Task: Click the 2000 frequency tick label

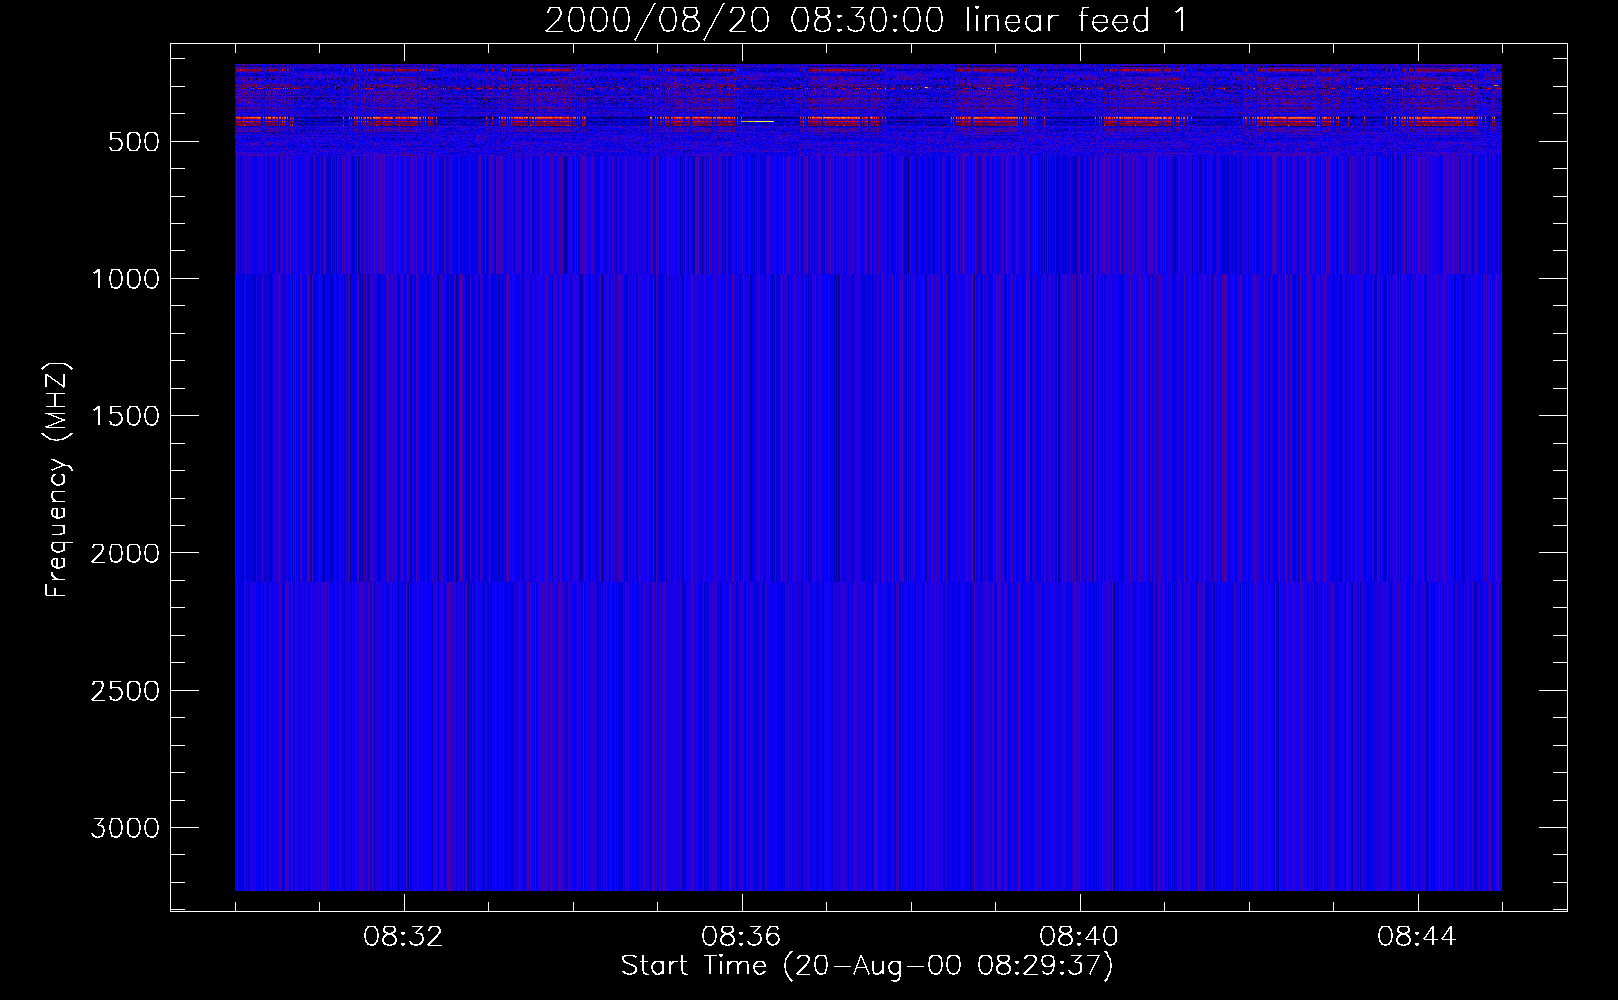Action: tap(125, 553)
